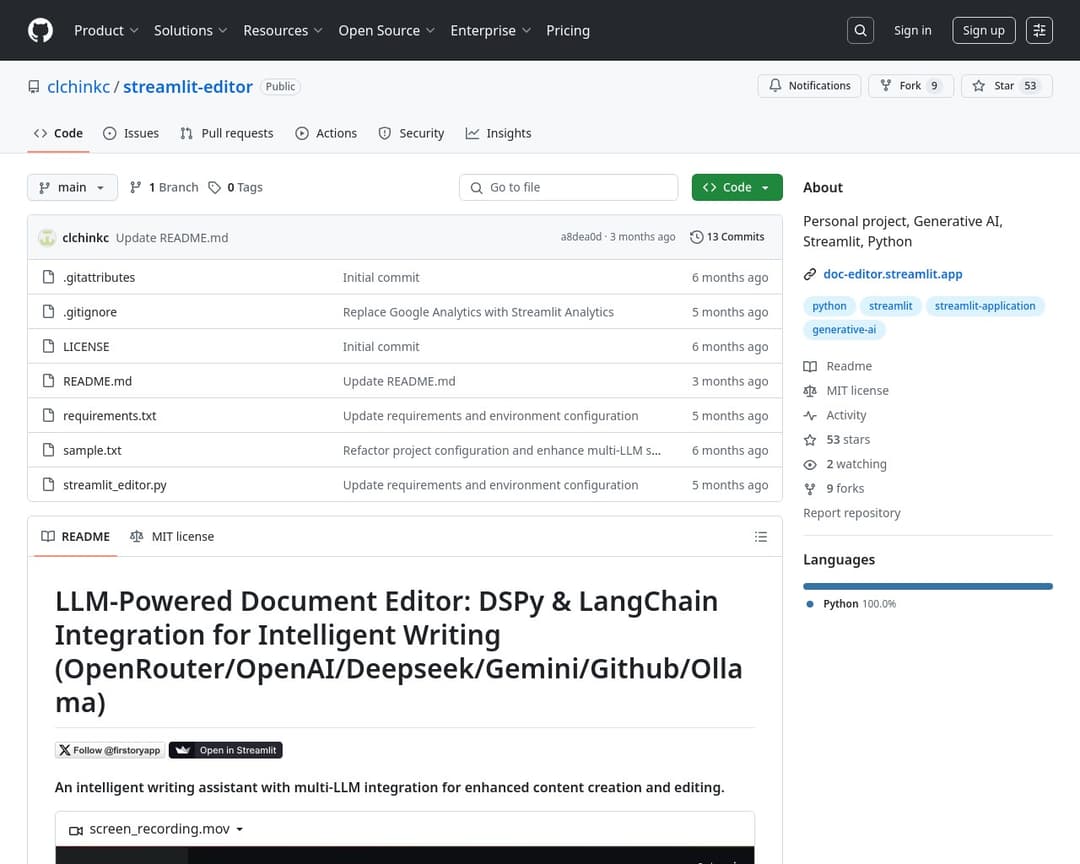Click the Sign in link
This screenshot has width=1080, height=864.
point(912,30)
